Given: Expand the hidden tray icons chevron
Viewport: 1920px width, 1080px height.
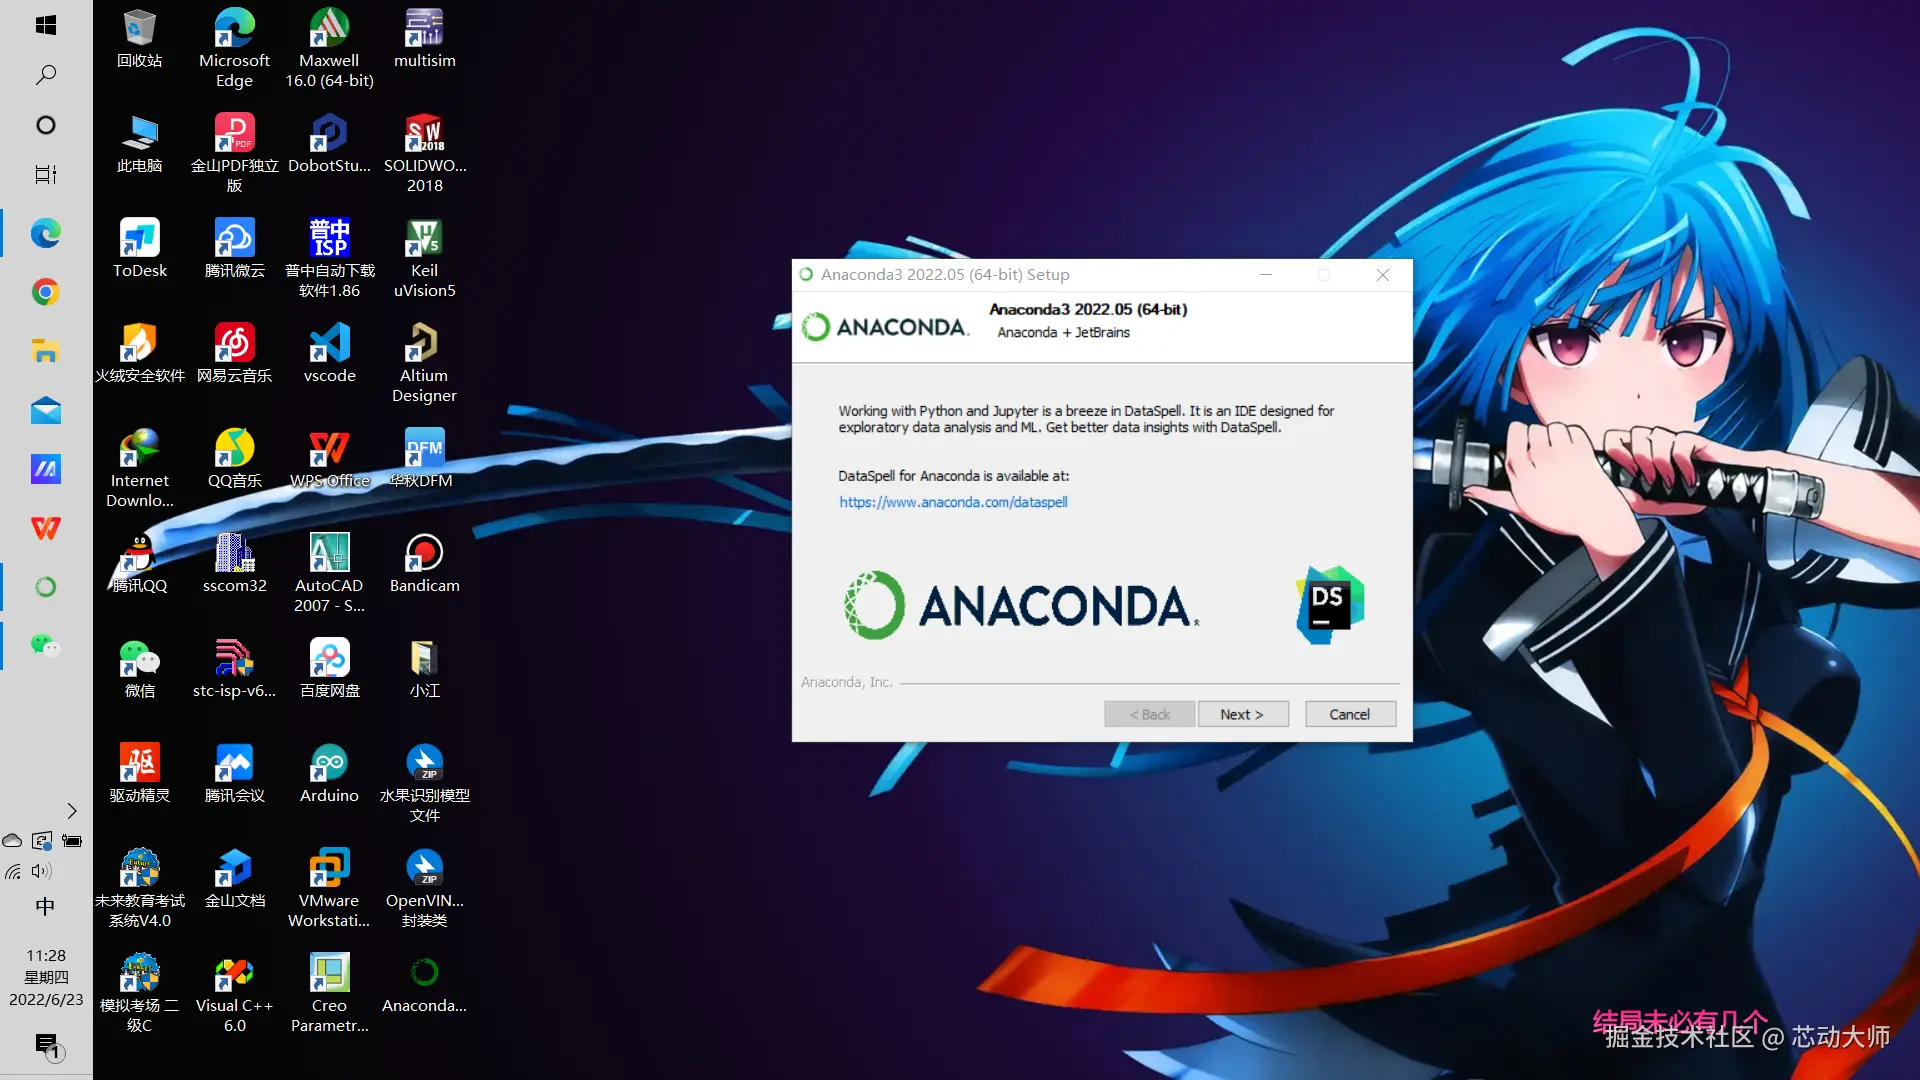Looking at the screenshot, I should [x=71, y=811].
